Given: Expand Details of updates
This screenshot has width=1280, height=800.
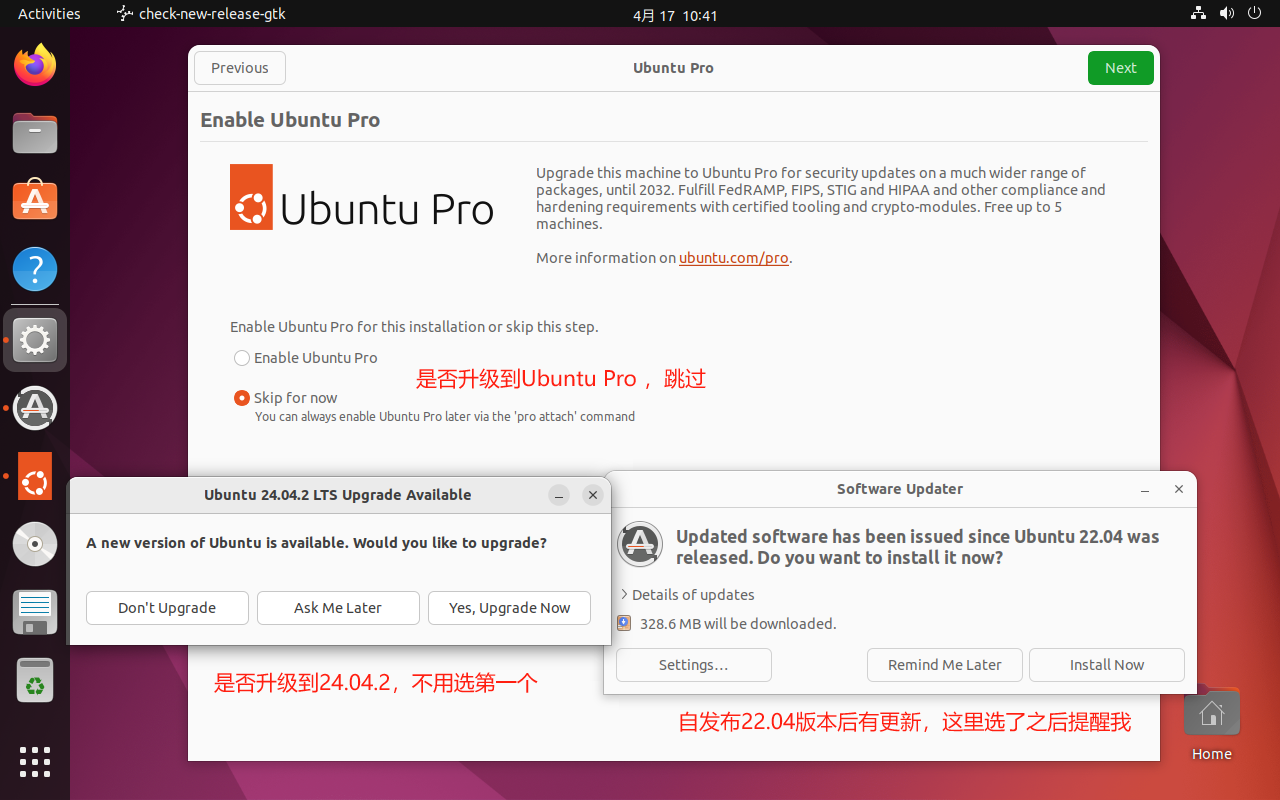Looking at the screenshot, I should point(693,594).
